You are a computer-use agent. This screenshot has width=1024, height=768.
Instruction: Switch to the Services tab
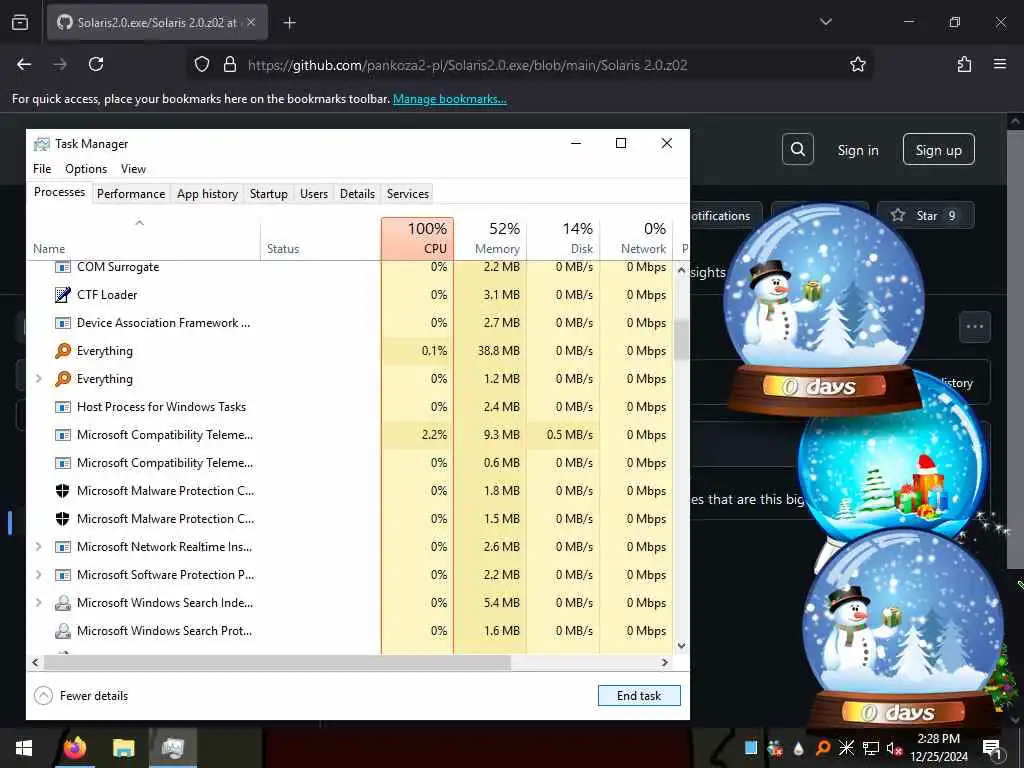click(x=408, y=194)
